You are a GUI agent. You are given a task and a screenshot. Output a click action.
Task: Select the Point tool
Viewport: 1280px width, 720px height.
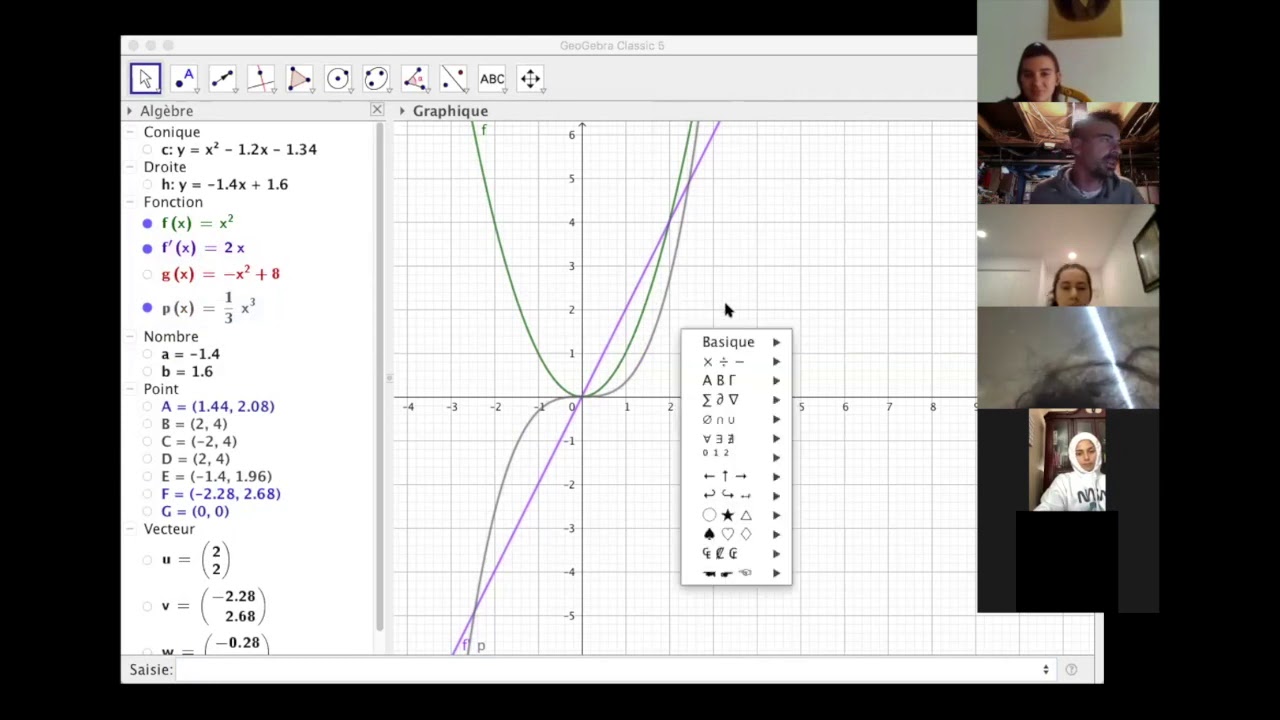click(184, 79)
